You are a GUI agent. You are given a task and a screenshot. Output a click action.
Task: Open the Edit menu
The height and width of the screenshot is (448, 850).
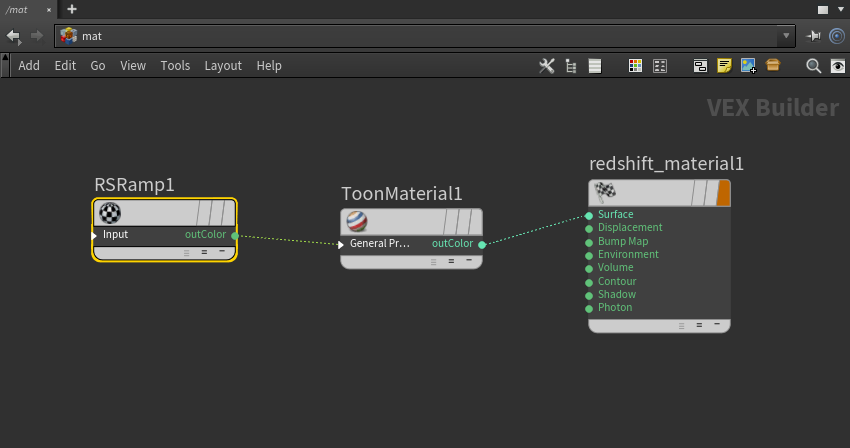65,66
